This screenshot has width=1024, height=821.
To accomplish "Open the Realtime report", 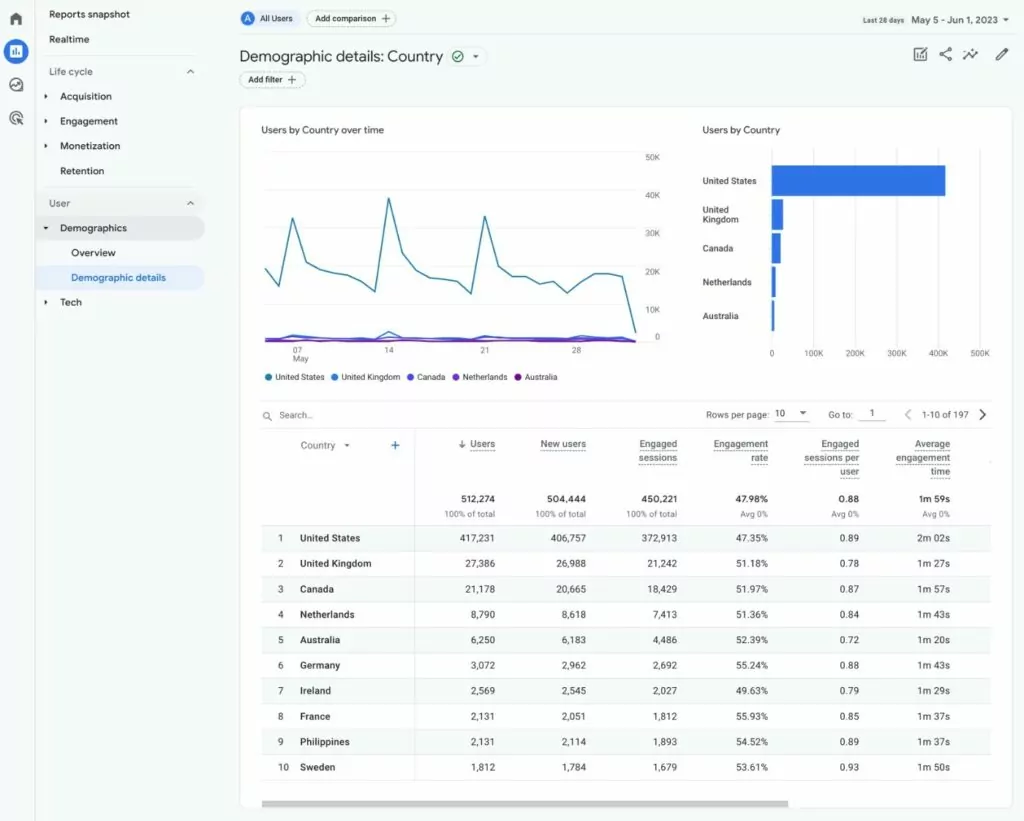I will 69,39.
